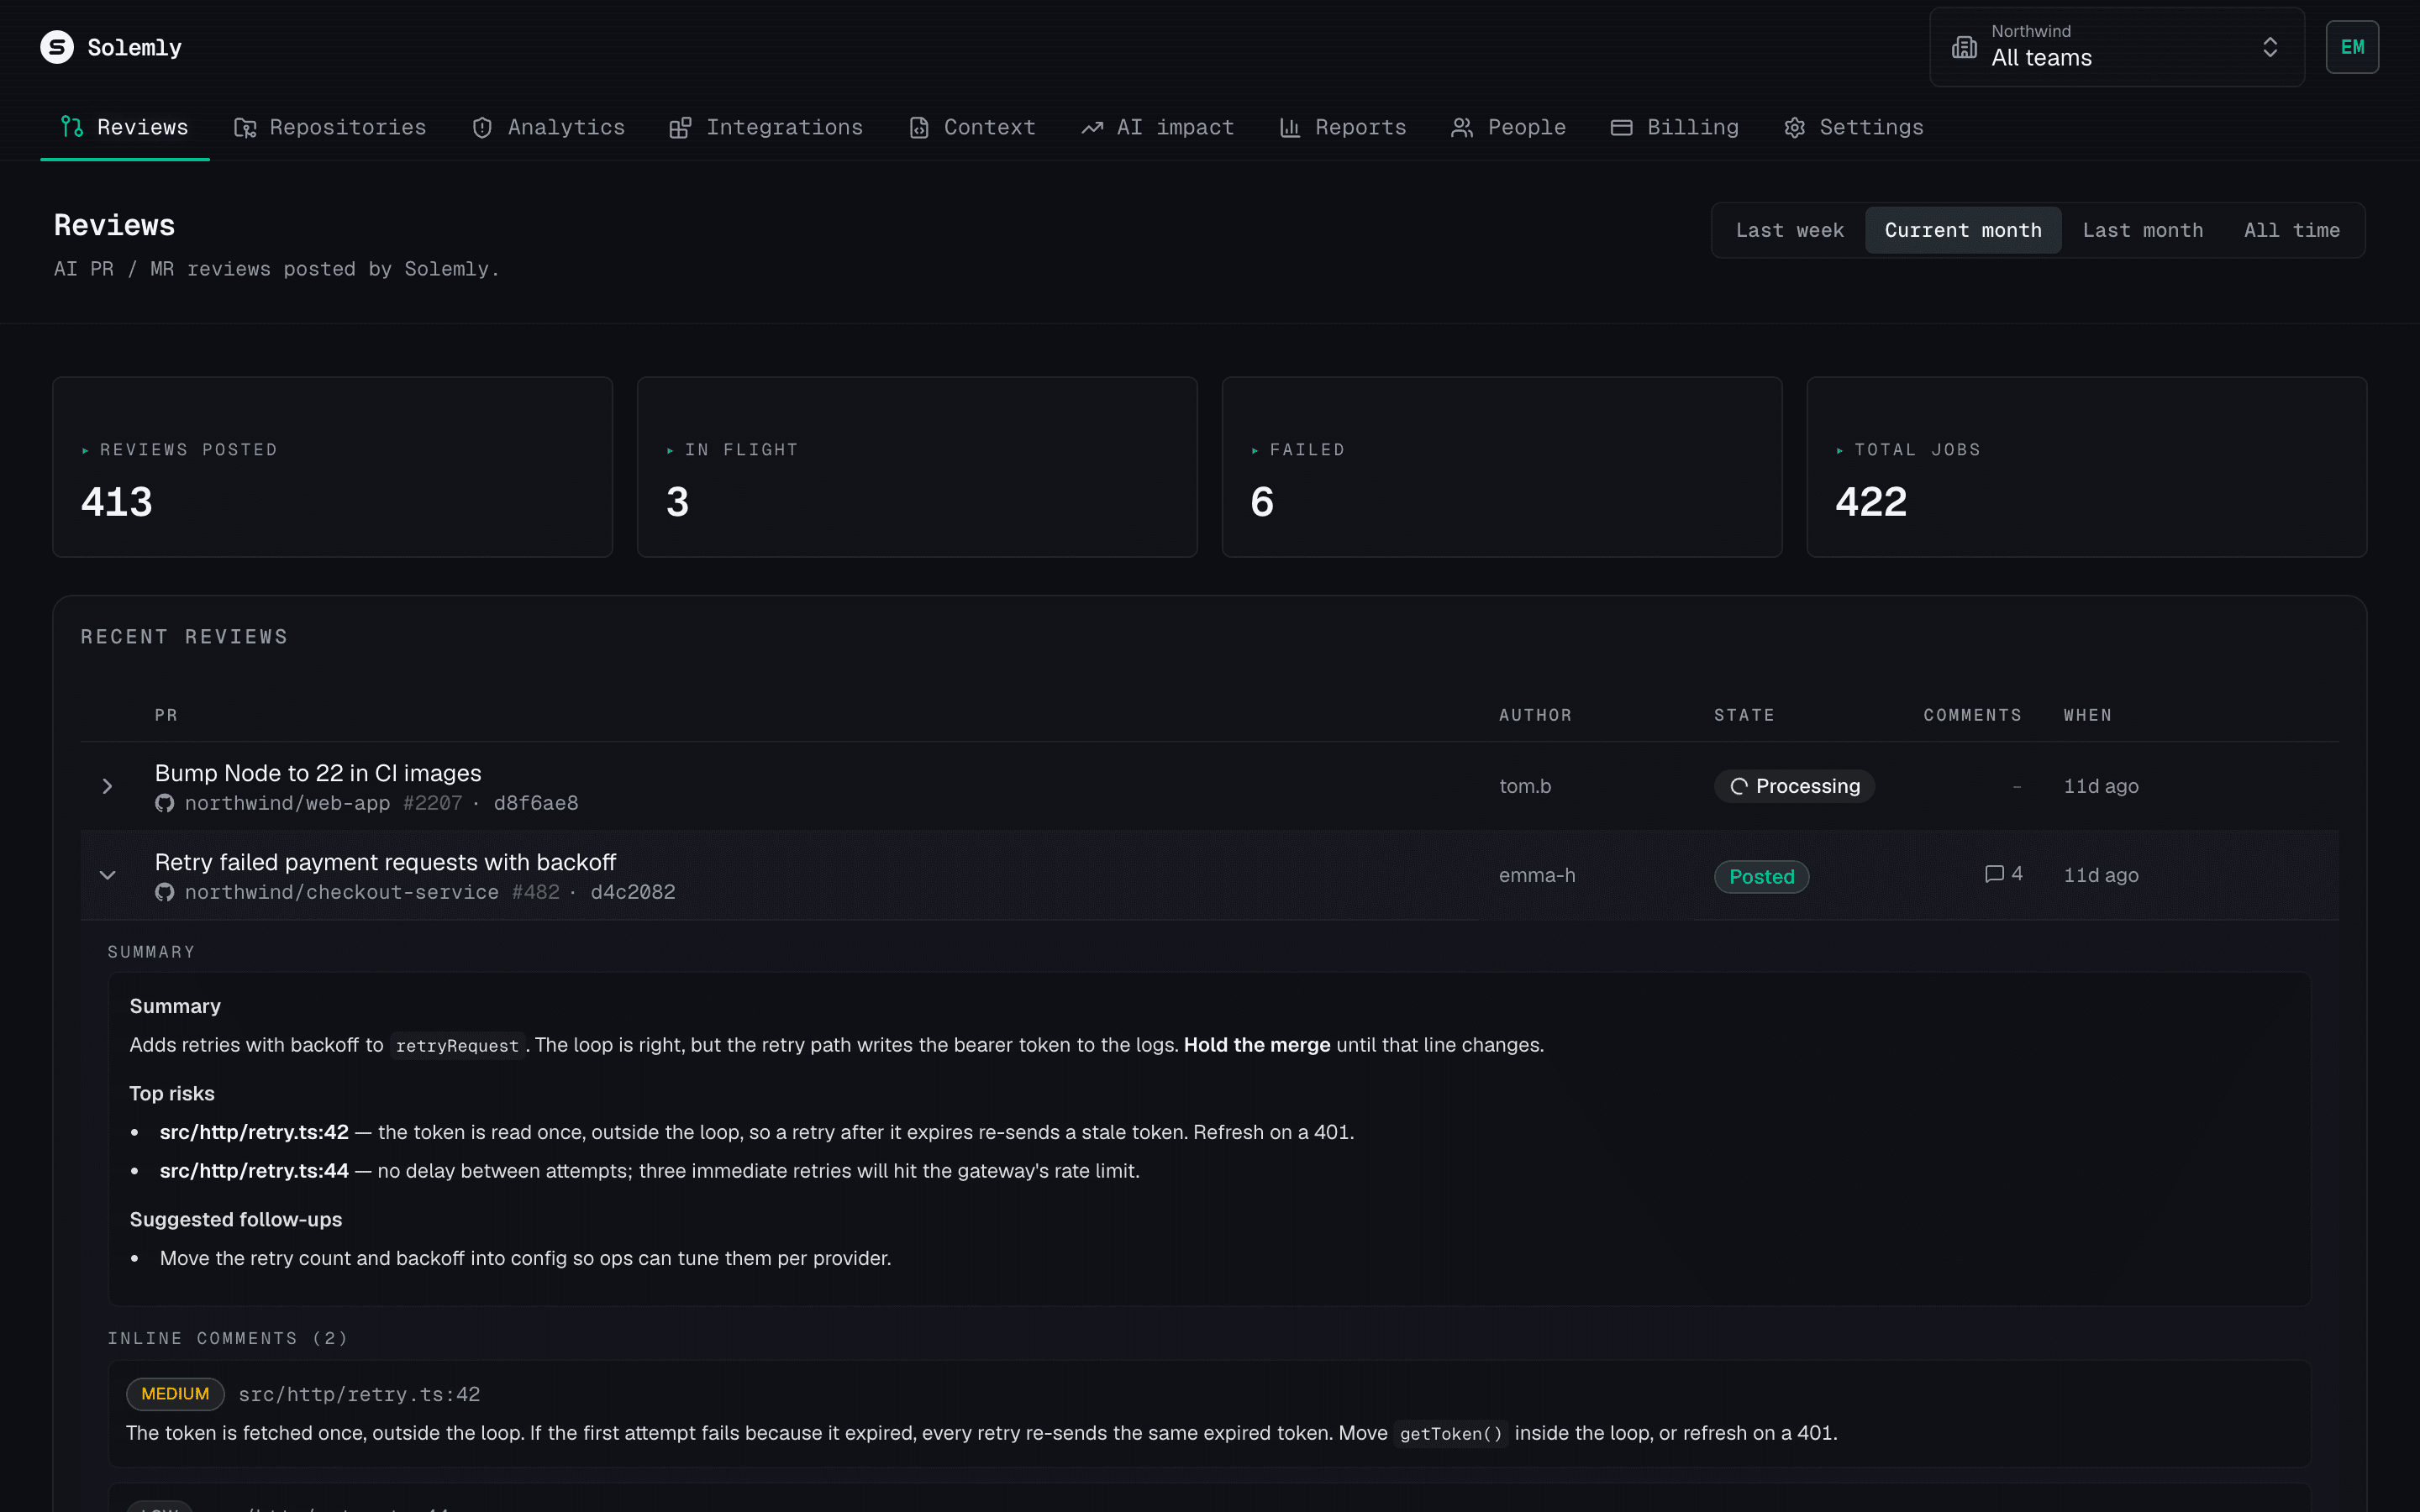Screen dimensions: 2420x1512
Task: Collapse the Retry failed payment requests row
Action: pos(107,875)
